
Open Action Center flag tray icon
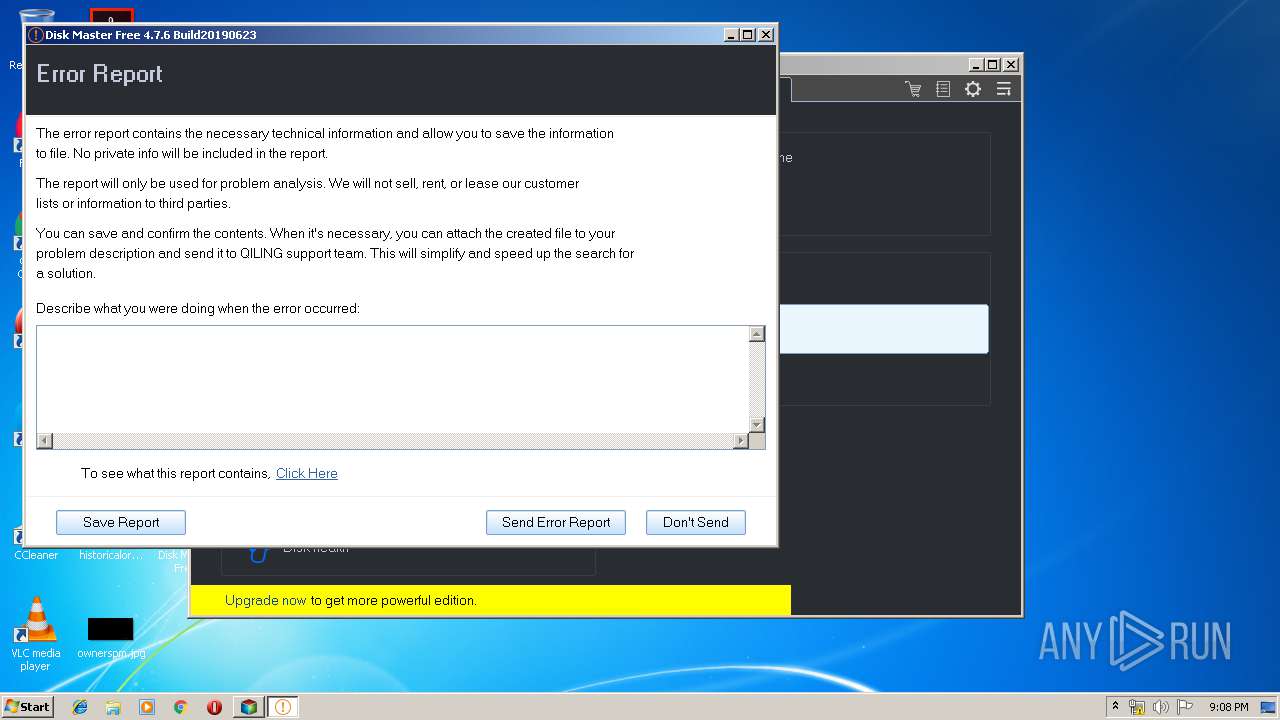click(1185, 707)
